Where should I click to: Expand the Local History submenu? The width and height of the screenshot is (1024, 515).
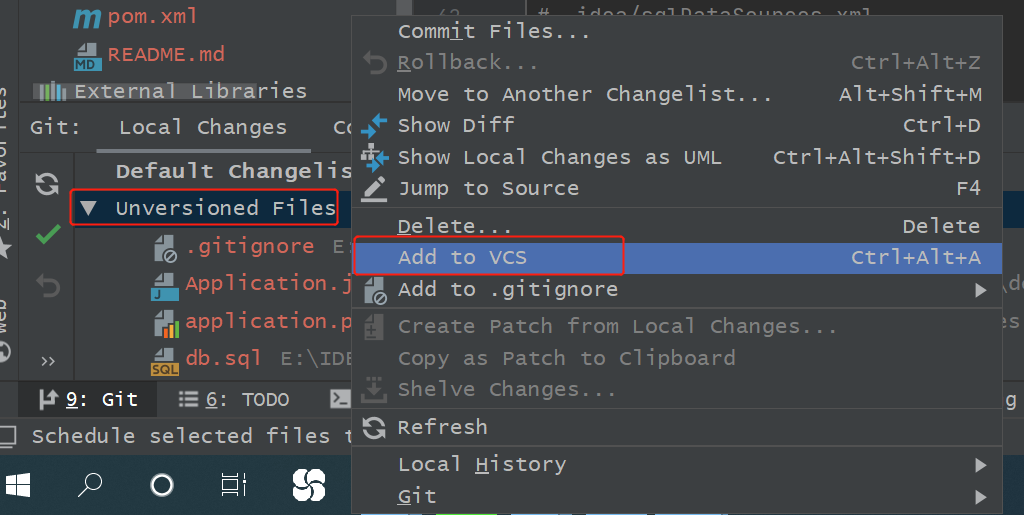coord(980,465)
